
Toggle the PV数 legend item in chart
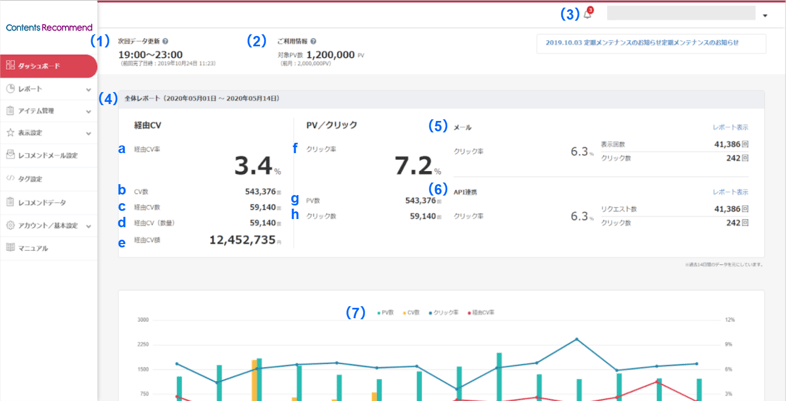pos(385,312)
